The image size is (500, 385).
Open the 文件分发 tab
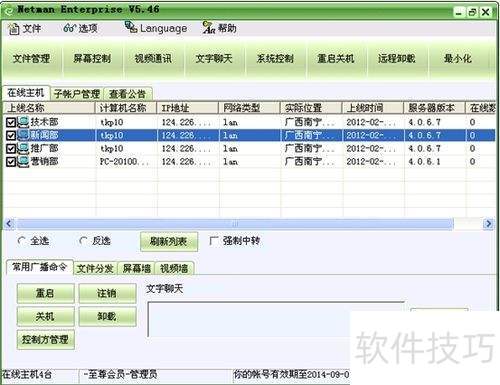point(95,268)
